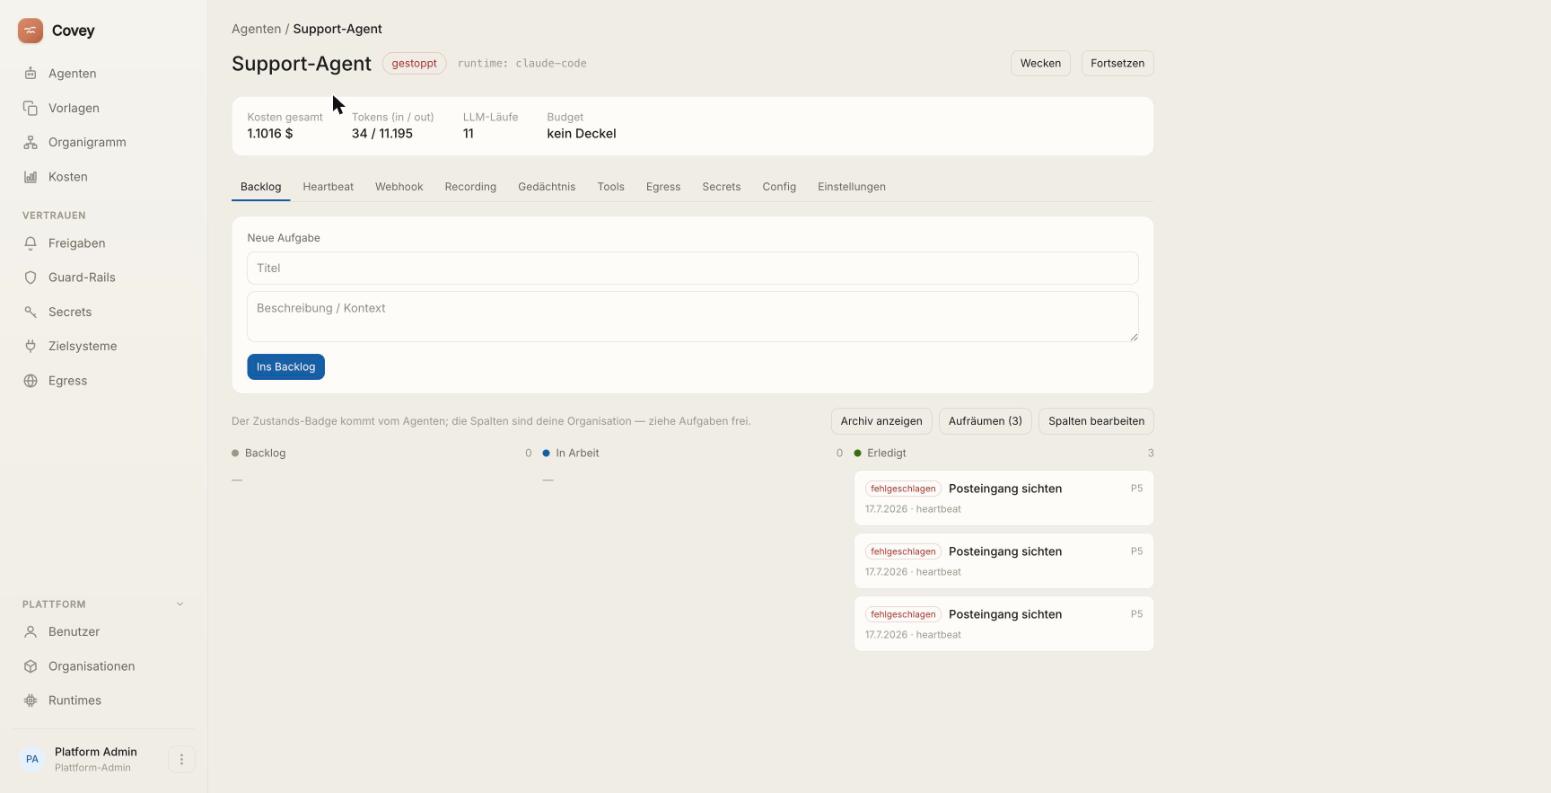The width and height of the screenshot is (1551, 793).
Task: Open Spalten bearbeiten
Action: 1096,421
